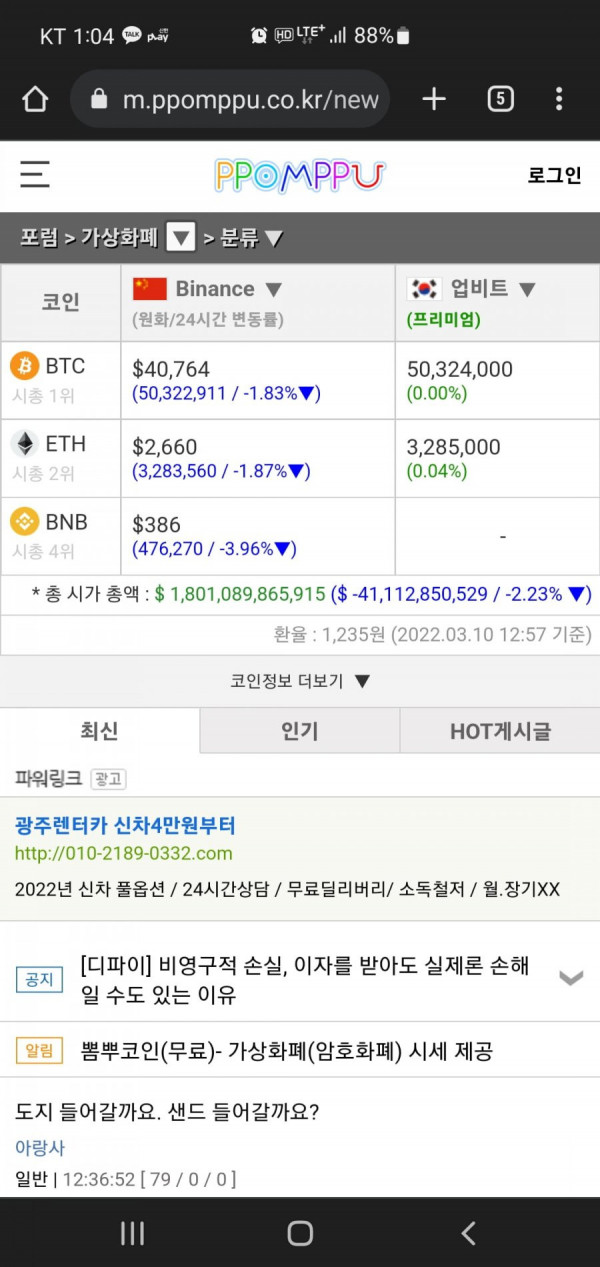This screenshot has width=600, height=1267.
Task: Open a new browser tab with plus icon
Action: pos(434,99)
